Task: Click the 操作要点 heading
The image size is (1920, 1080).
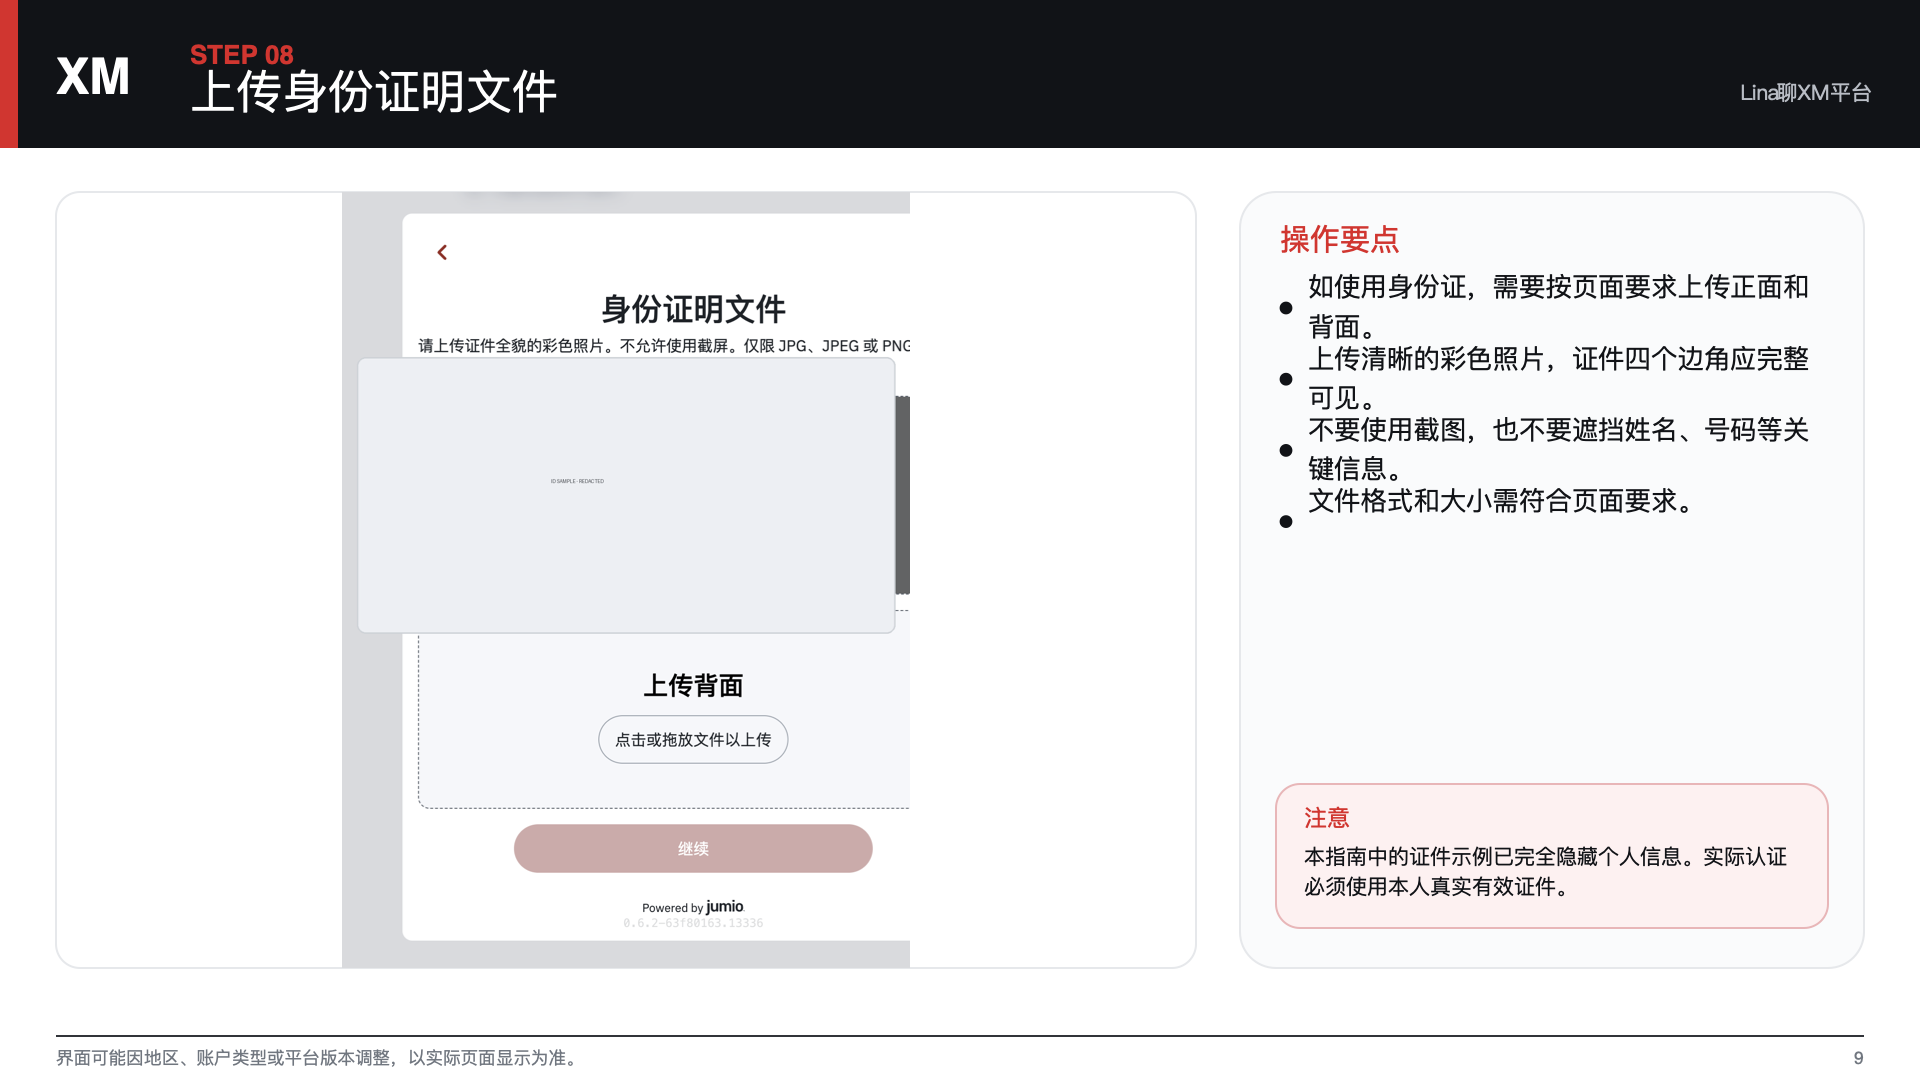Action: (x=1339, y=240)
